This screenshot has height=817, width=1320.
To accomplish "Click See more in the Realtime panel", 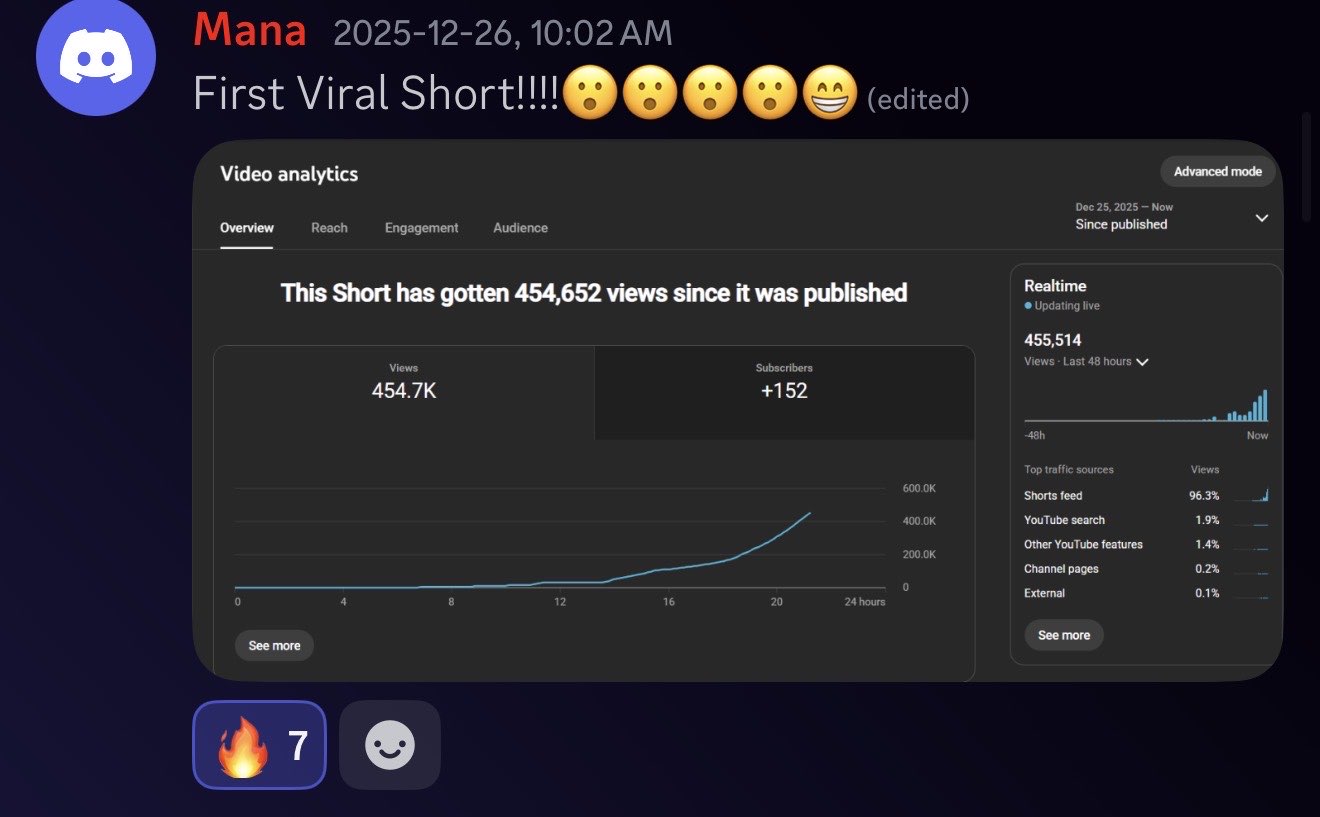I will (x=1063, y=635).
